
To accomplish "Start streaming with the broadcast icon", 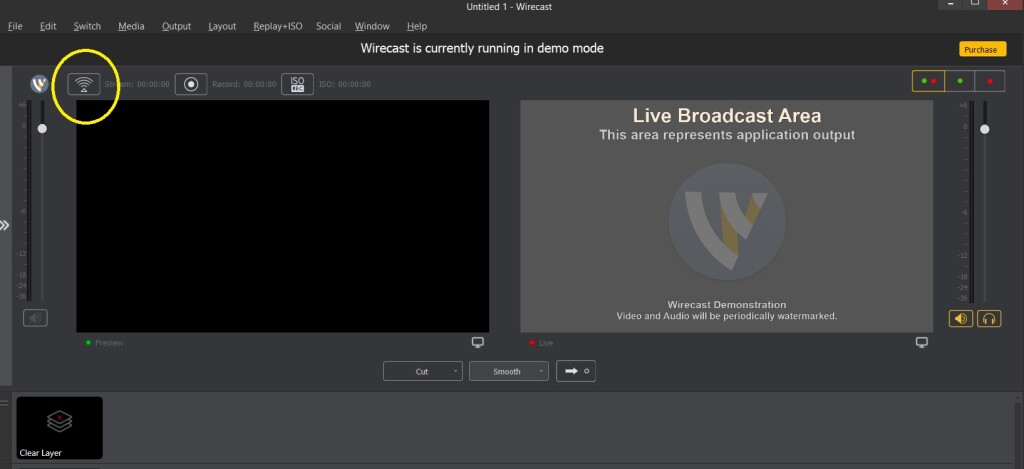I will tap(84, 84).
